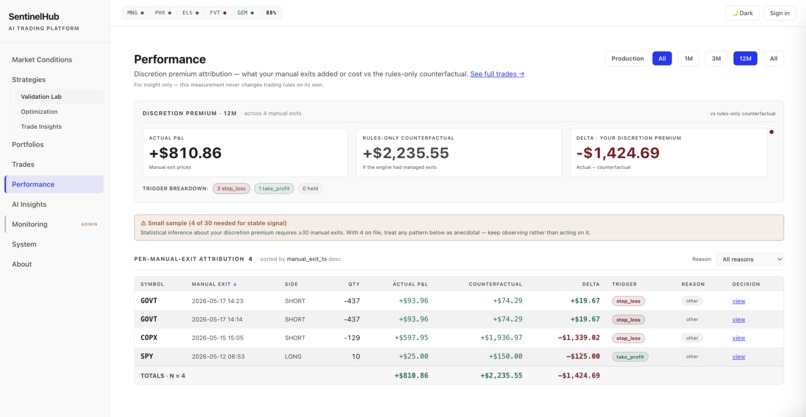Click the ELS status indicator chip

[x=190, y=13]
